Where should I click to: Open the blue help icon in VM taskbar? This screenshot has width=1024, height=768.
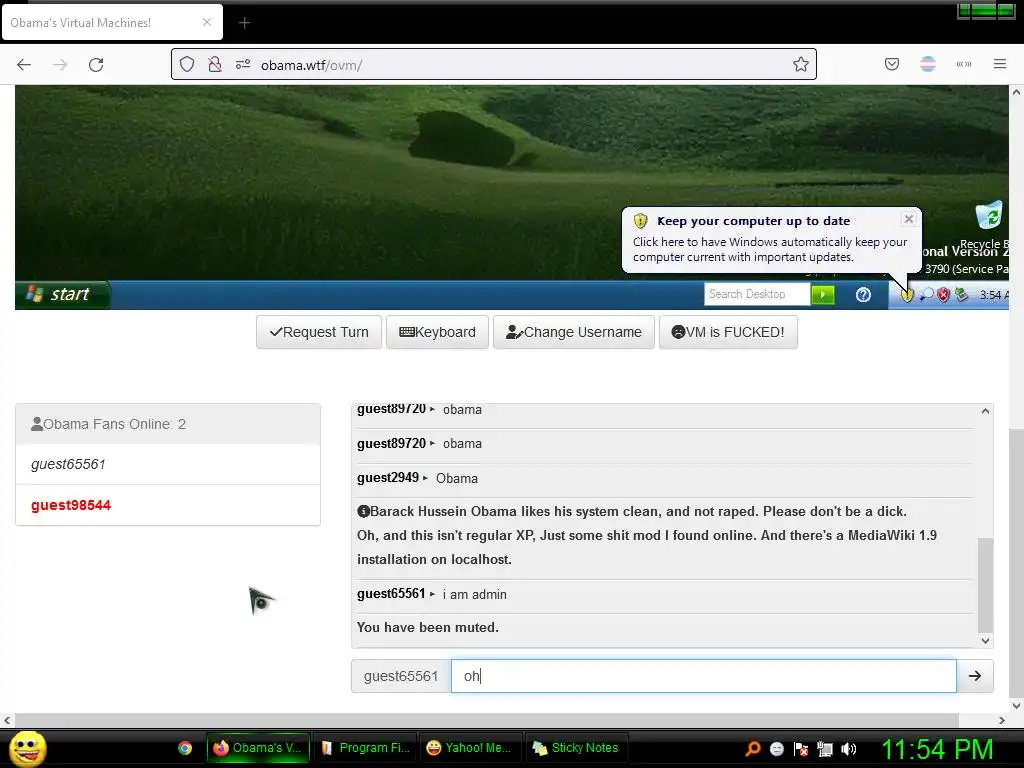pyautogui.click(x=863, y=295)
